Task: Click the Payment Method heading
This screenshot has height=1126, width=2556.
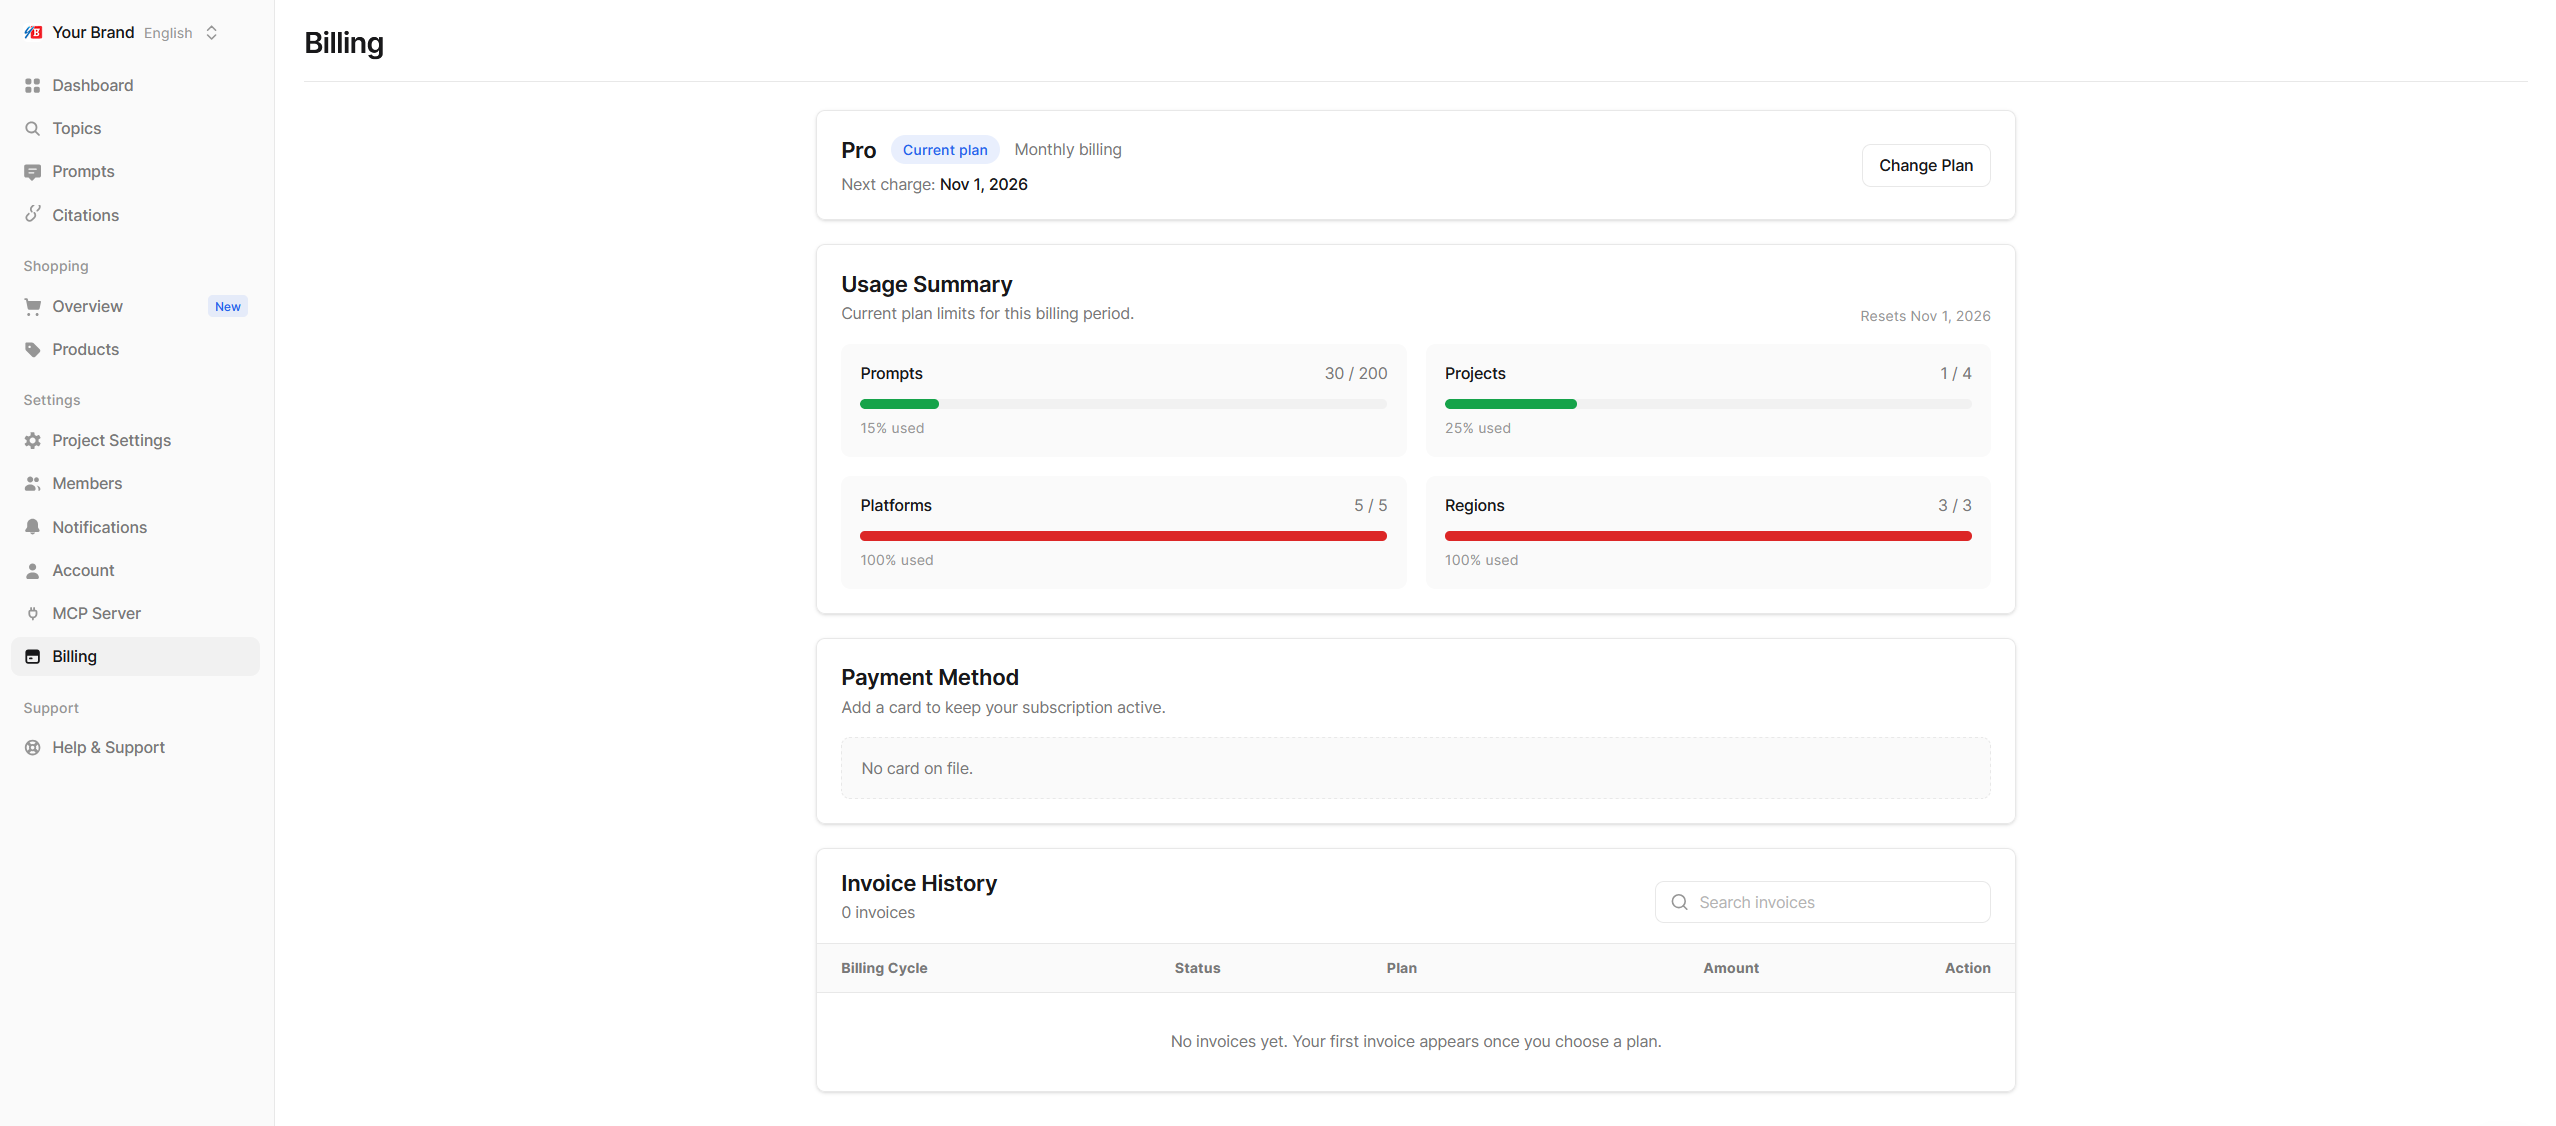Action: (x=929, y=677)
